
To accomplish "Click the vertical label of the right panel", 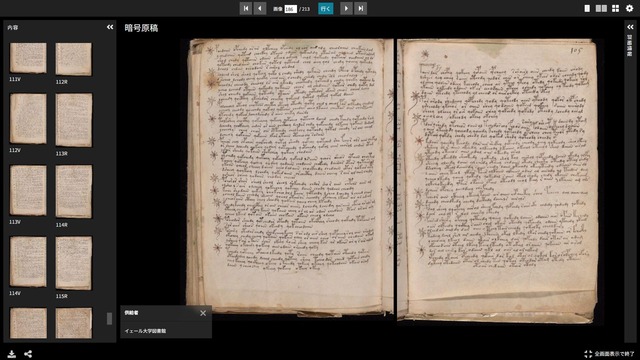I will (630, 46).
